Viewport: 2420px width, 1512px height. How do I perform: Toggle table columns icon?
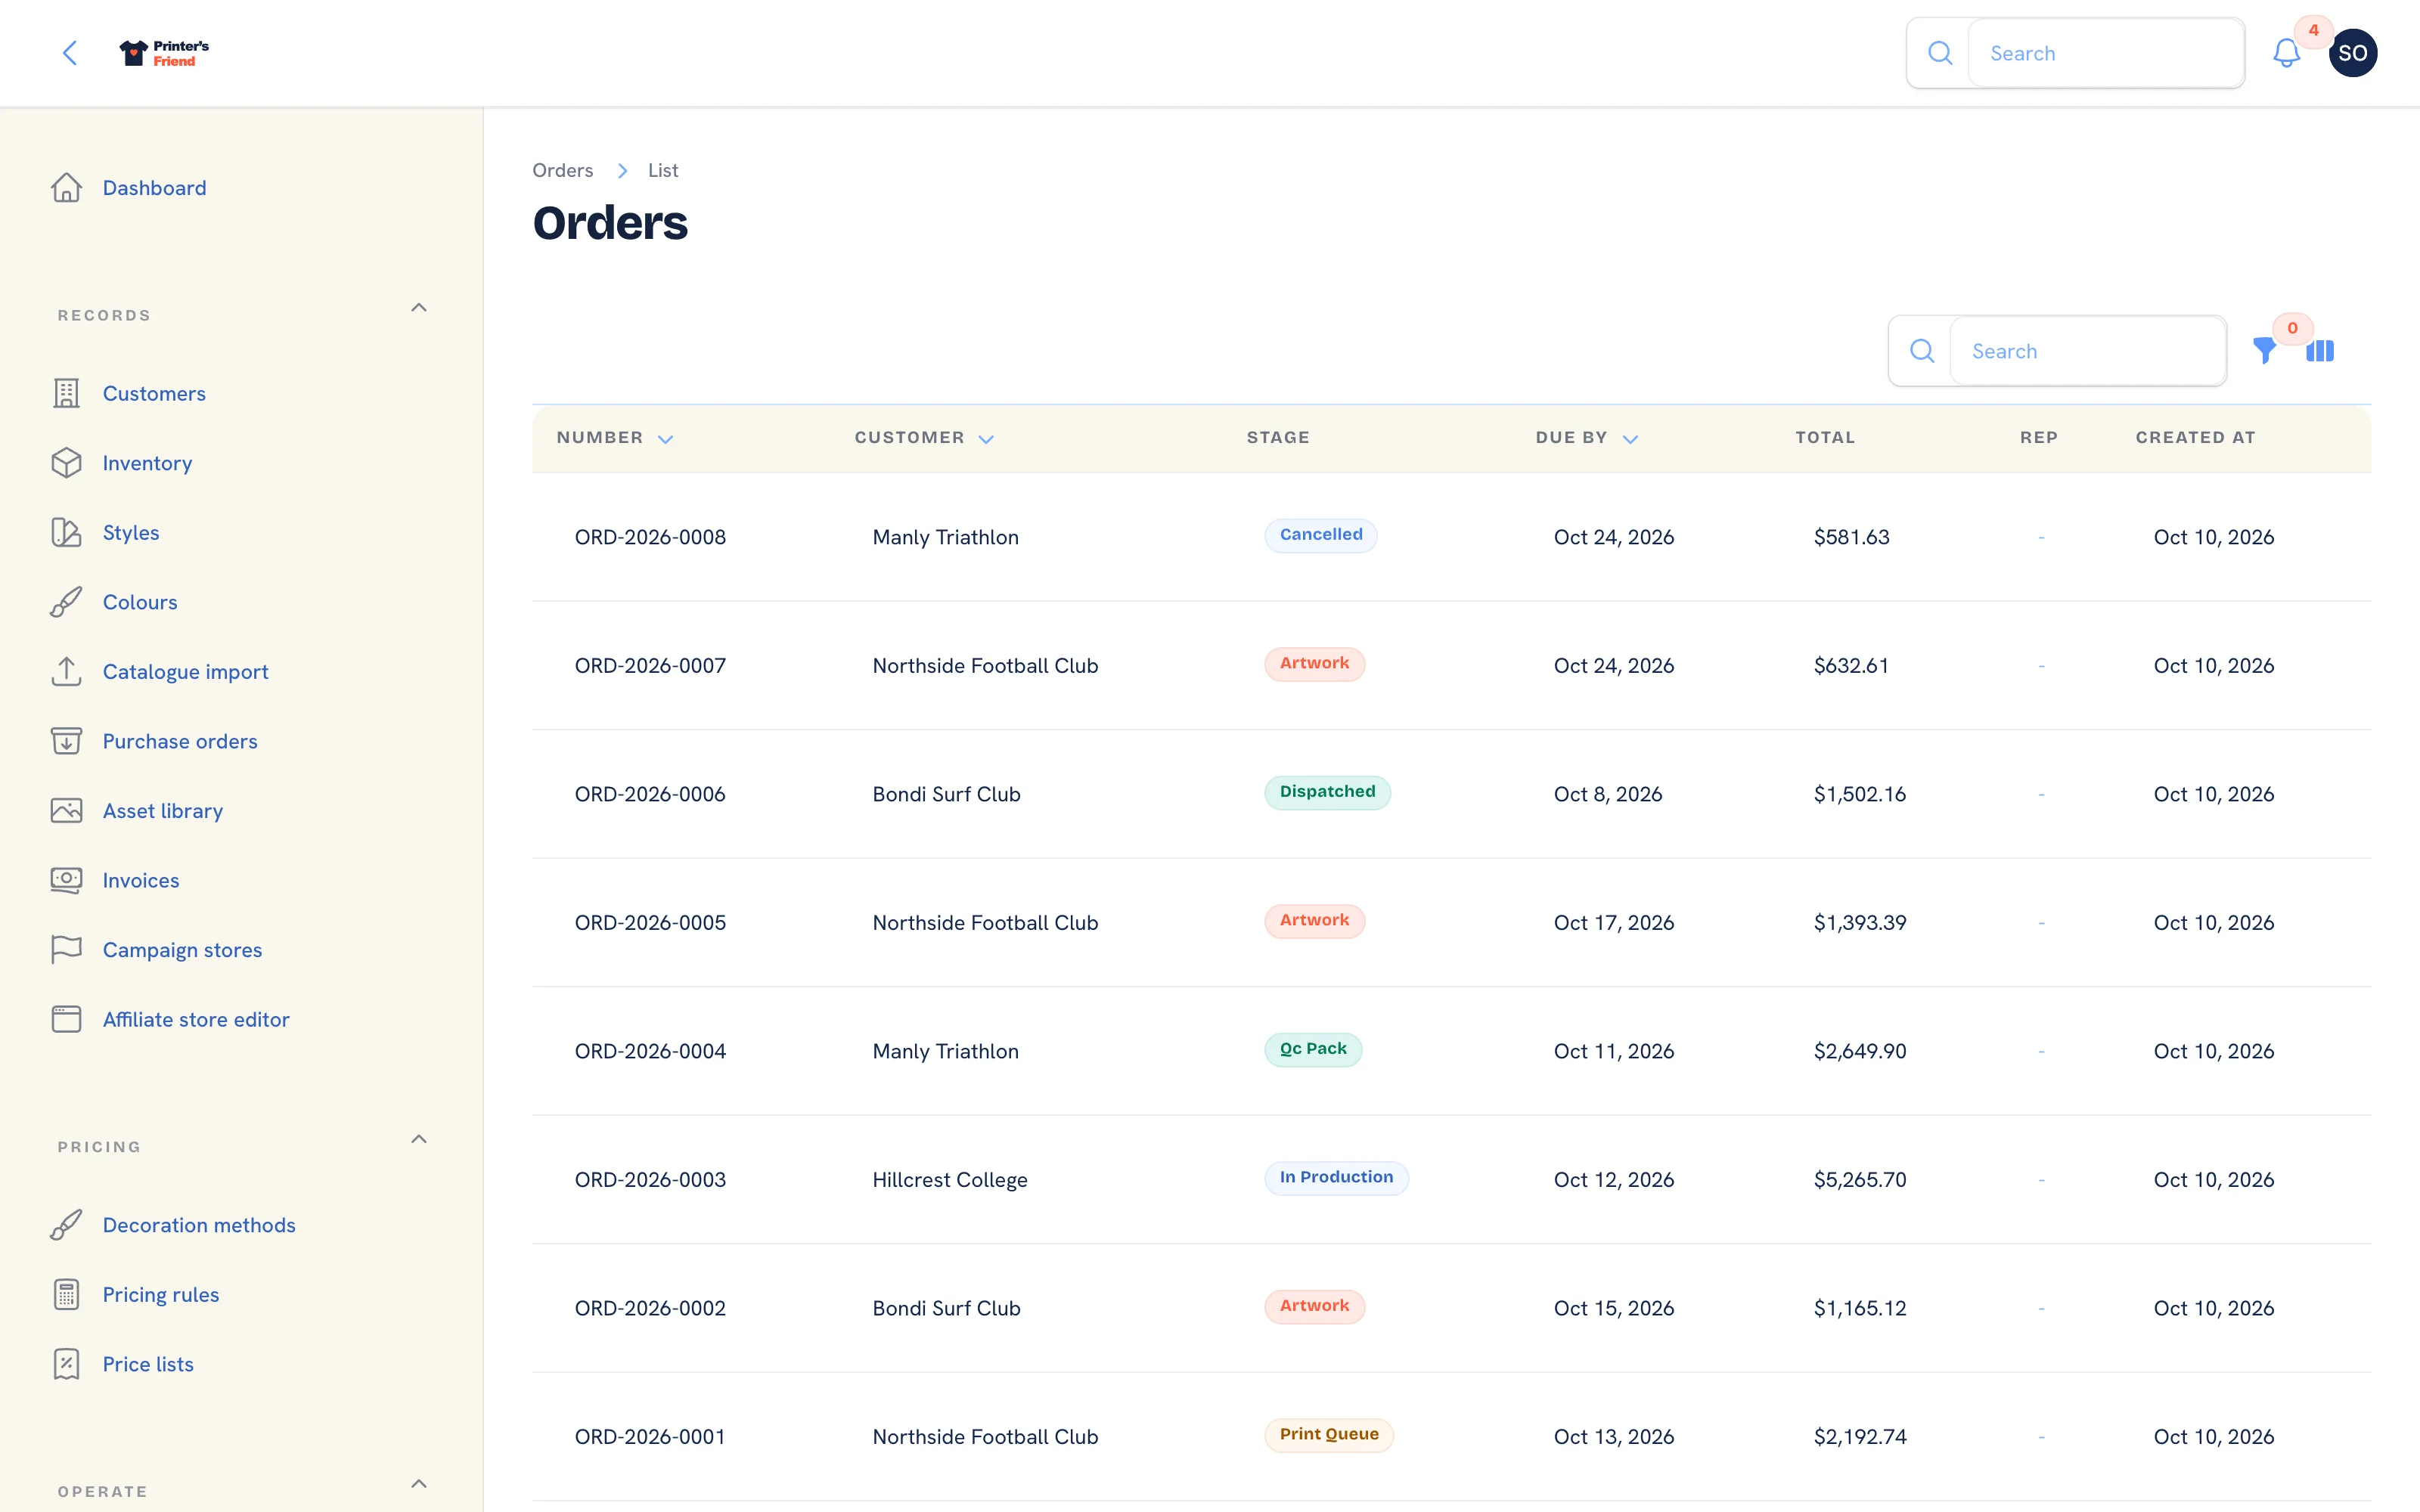[2320, 351]
